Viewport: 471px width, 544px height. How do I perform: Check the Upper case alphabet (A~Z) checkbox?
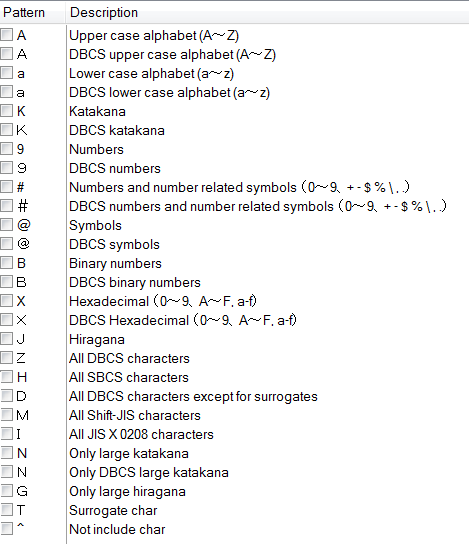(6, 35)
